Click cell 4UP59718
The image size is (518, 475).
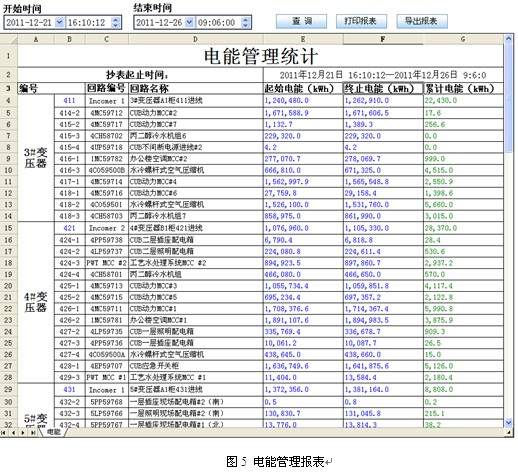tap(107, 147)
